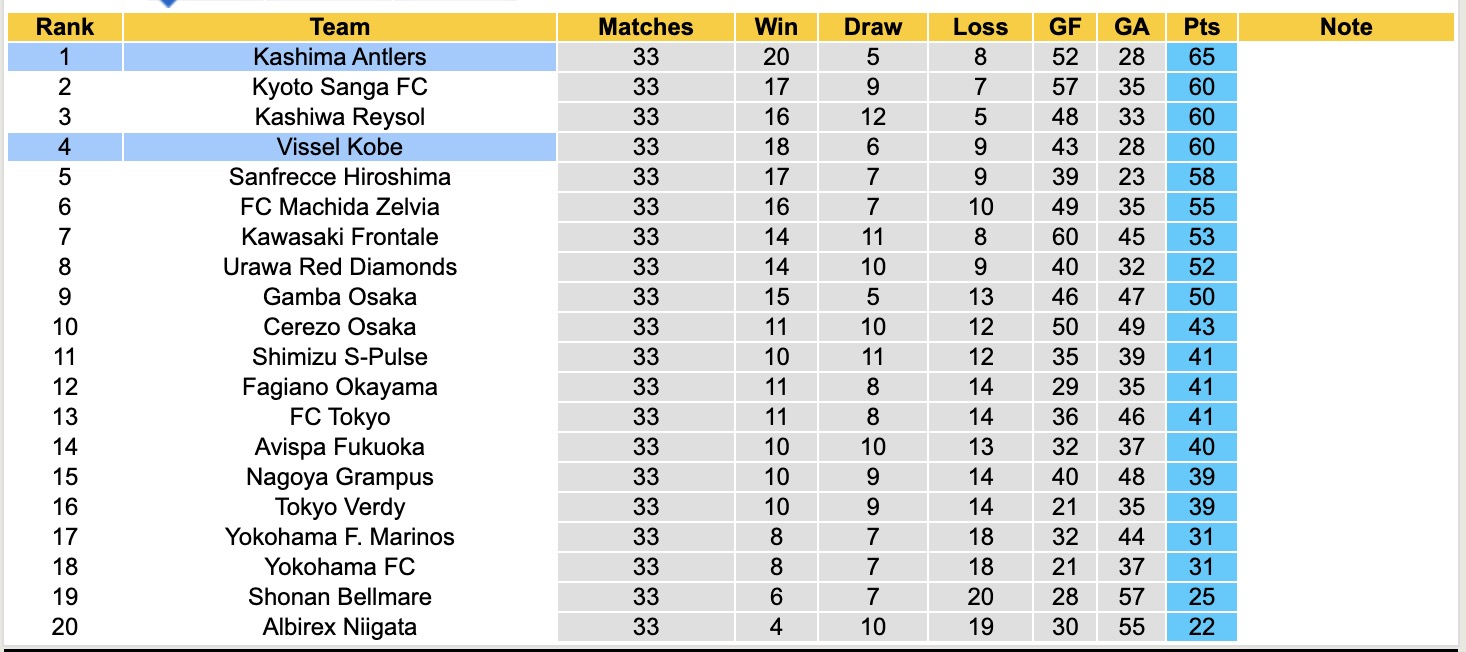This screenshot has width=1466, height=652.
Task: Click Kashima Antlers' 65 points cell
Action: pyautogui.click(x=1201, y=57)
